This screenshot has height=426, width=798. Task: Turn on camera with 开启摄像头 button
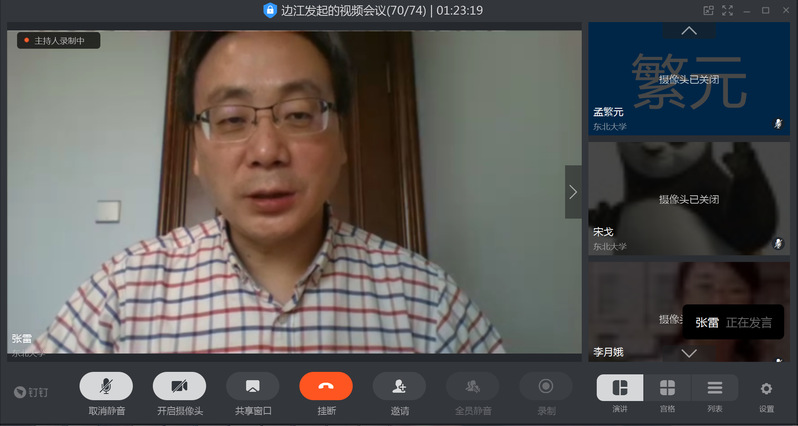[x=179, y=386]
